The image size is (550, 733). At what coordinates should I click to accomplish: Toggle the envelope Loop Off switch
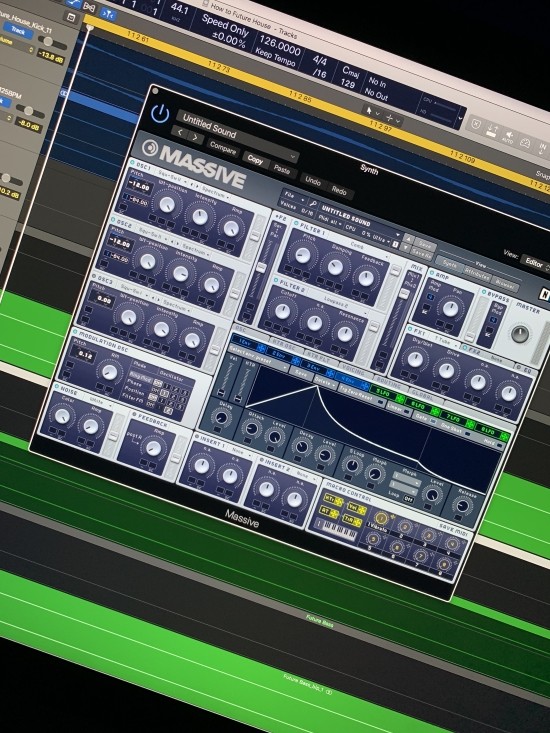[x=408, y=499]
